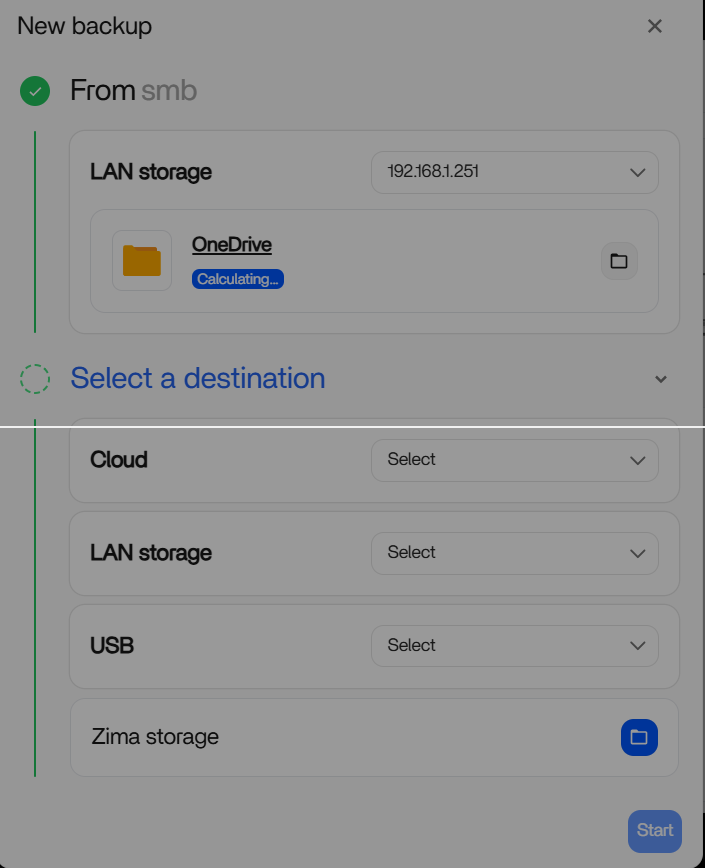Click the Calculating status badge

[x=238, y=279]
